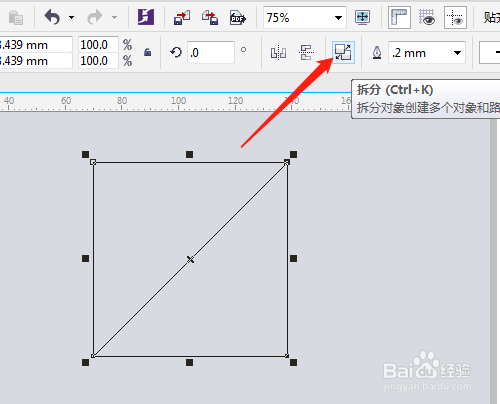Image resolution: width=500 pixels, height=404 pixels.
Task: Click the Import icon
Action: pos(182,17)
